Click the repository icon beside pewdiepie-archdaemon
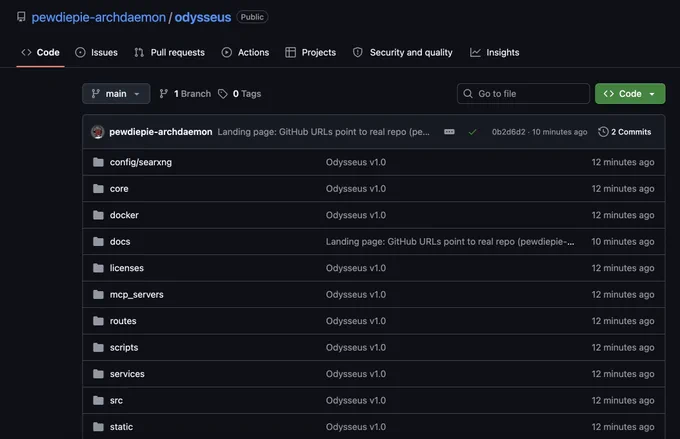Viewport: 680px width, 439px height. point(21,17)
